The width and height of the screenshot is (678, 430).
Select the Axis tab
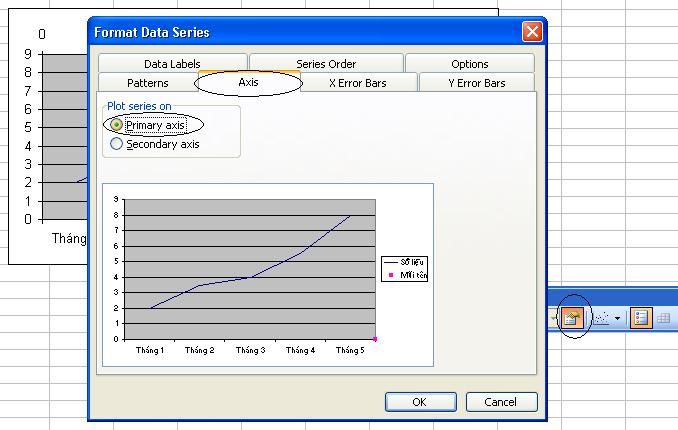point(248,82)
